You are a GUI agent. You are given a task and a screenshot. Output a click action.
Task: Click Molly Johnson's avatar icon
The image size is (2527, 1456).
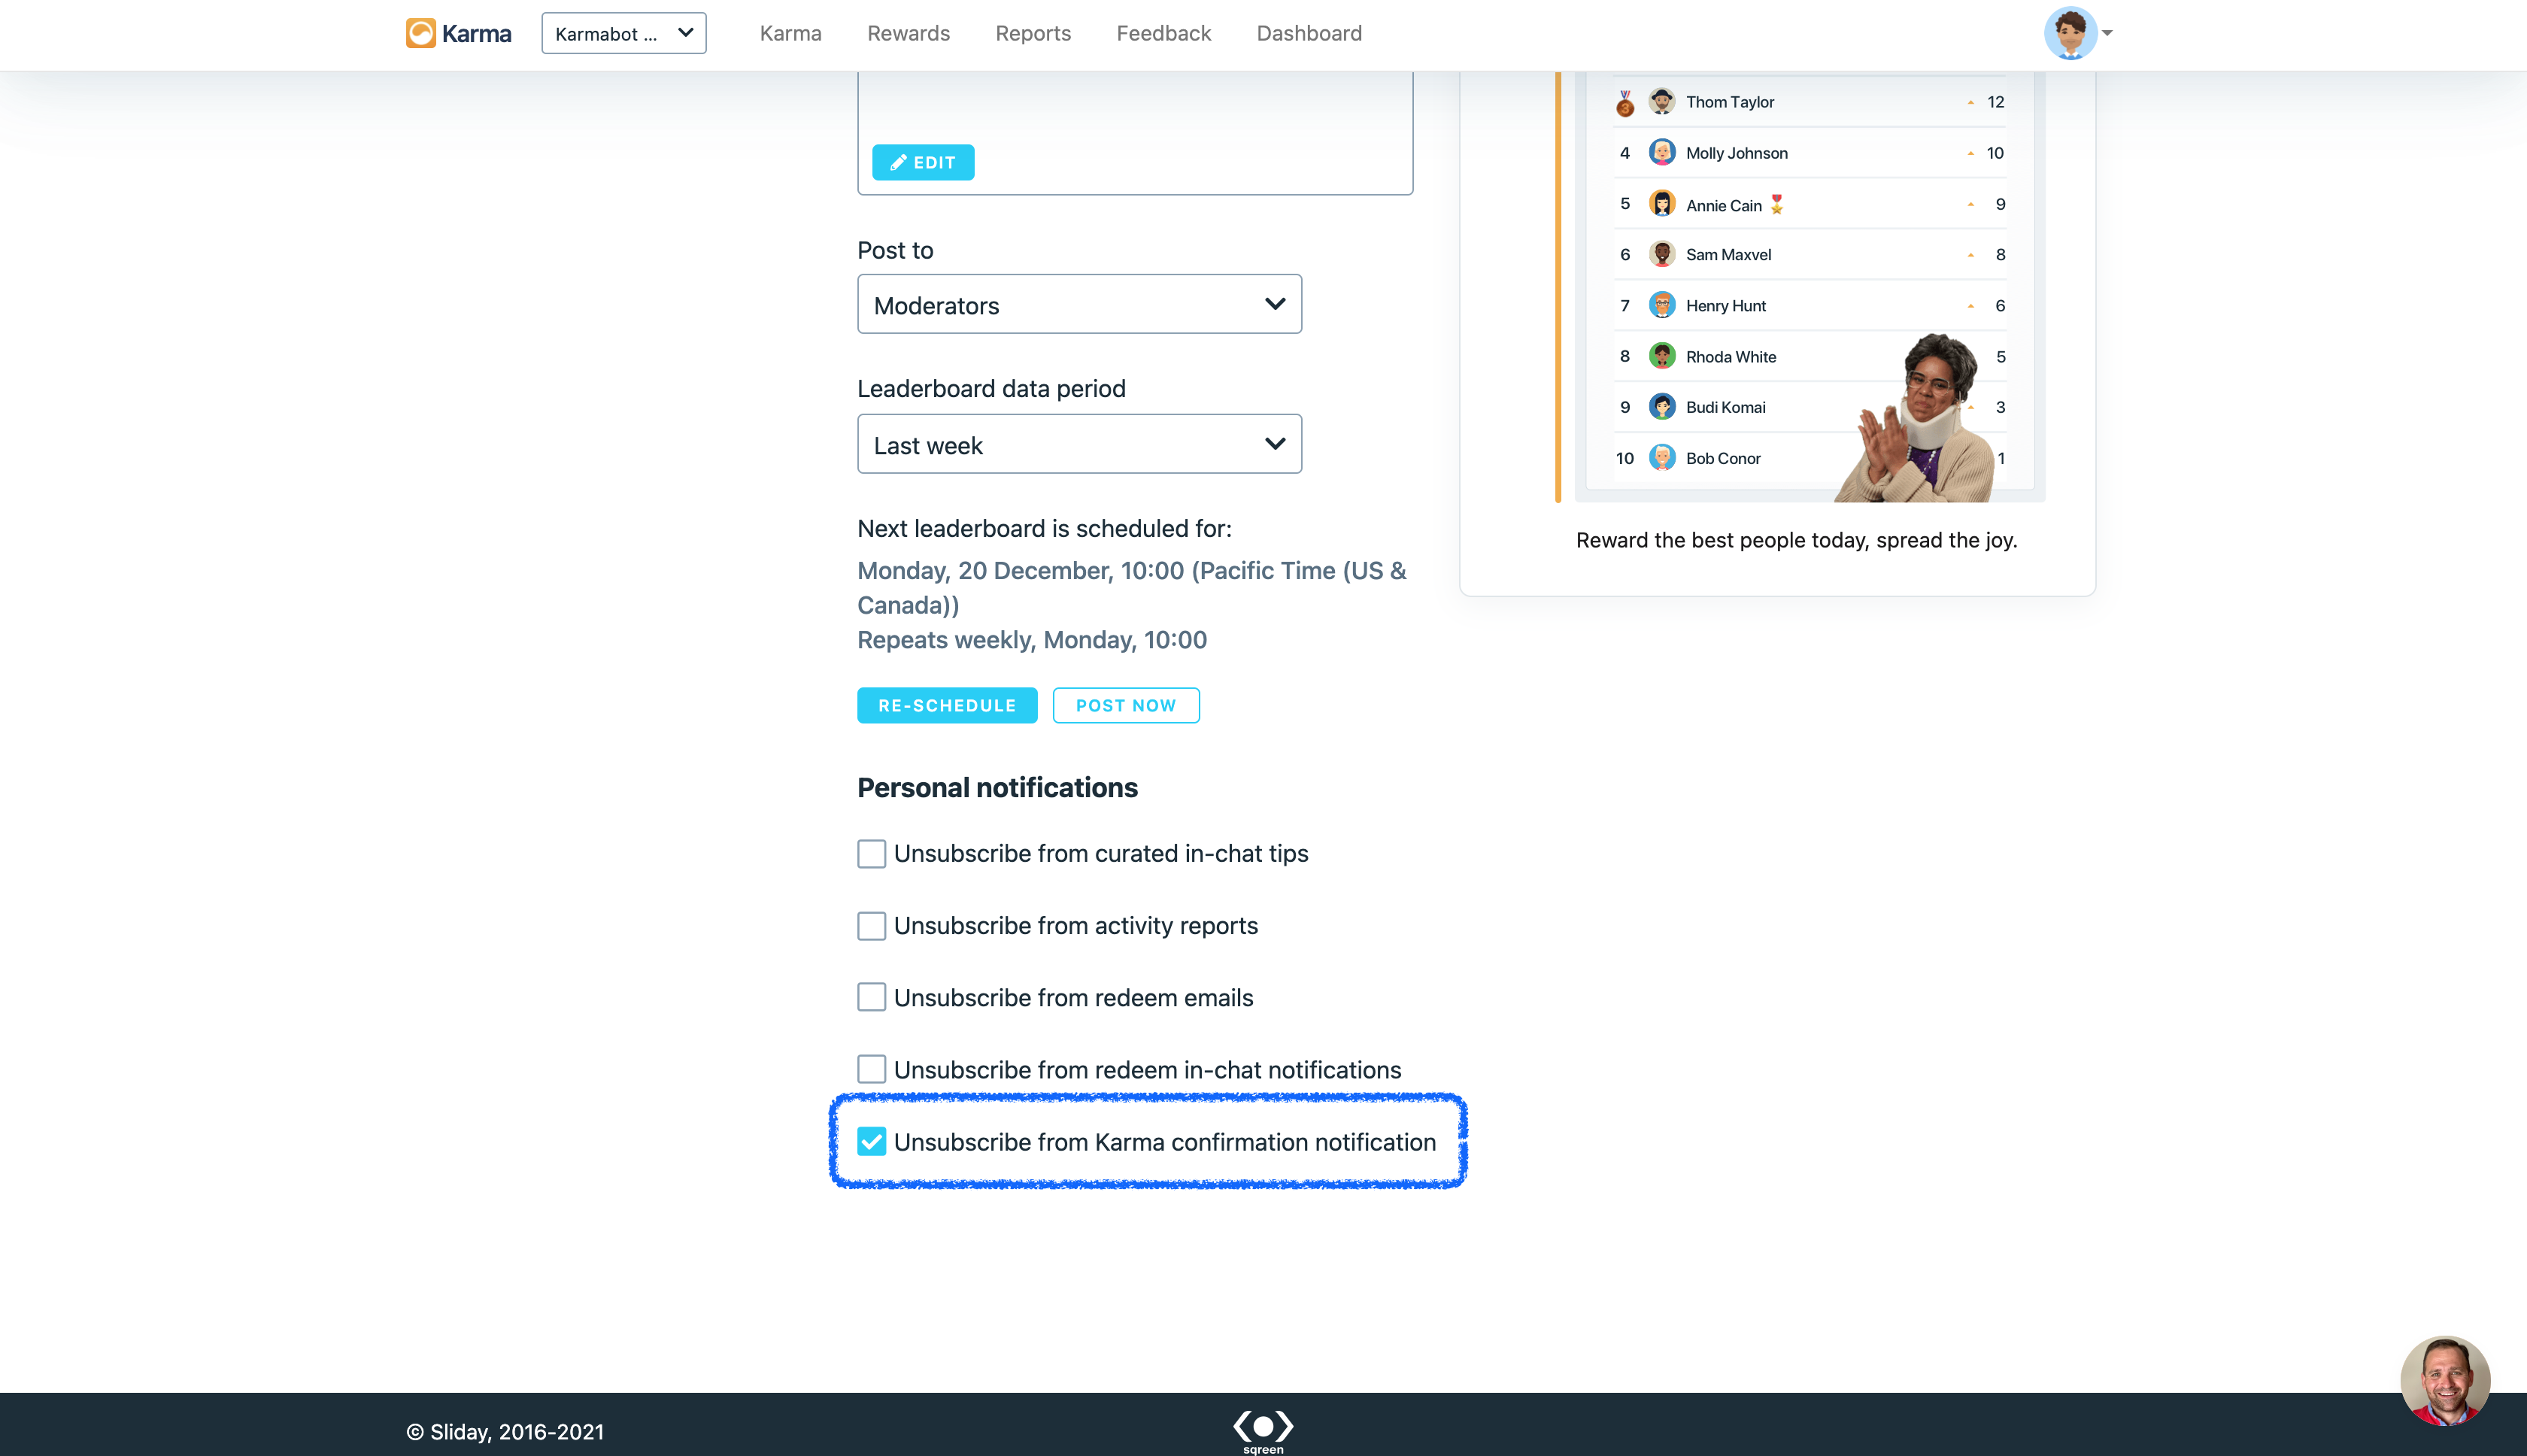pyautogui.click(x=1661, y=153)
